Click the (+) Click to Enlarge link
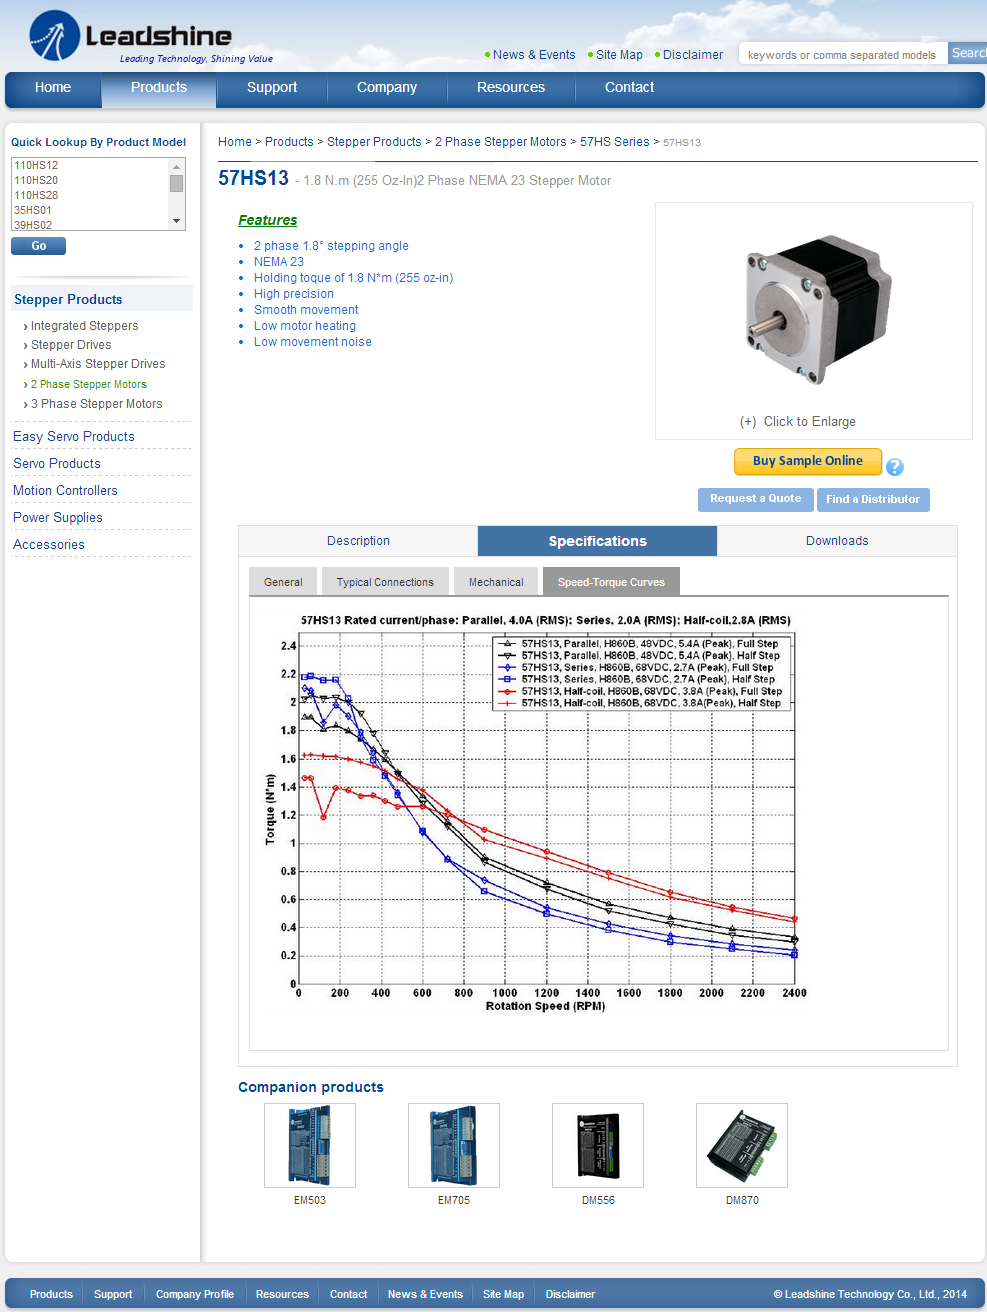 coord(798,422)
